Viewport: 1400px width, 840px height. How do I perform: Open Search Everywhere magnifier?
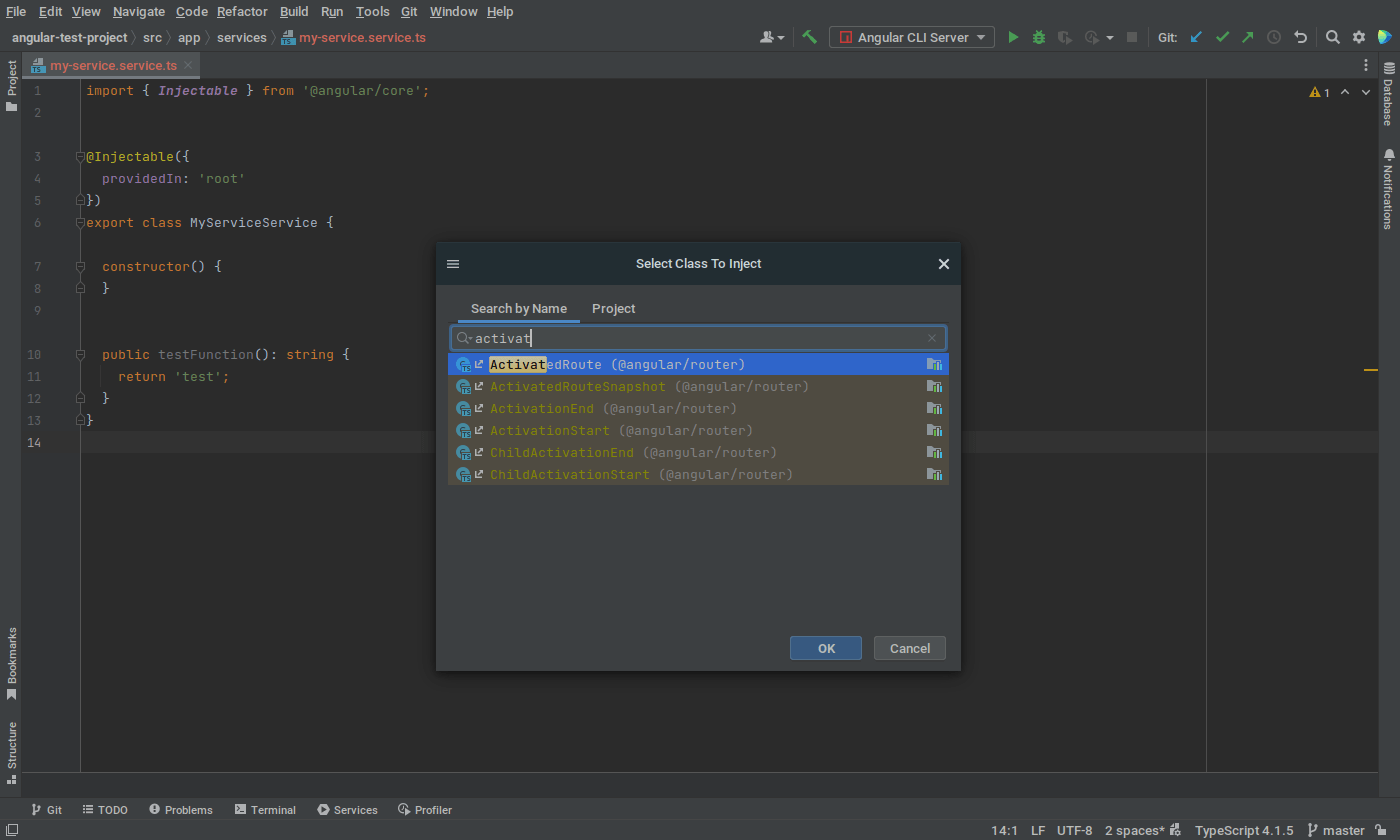1334,36
